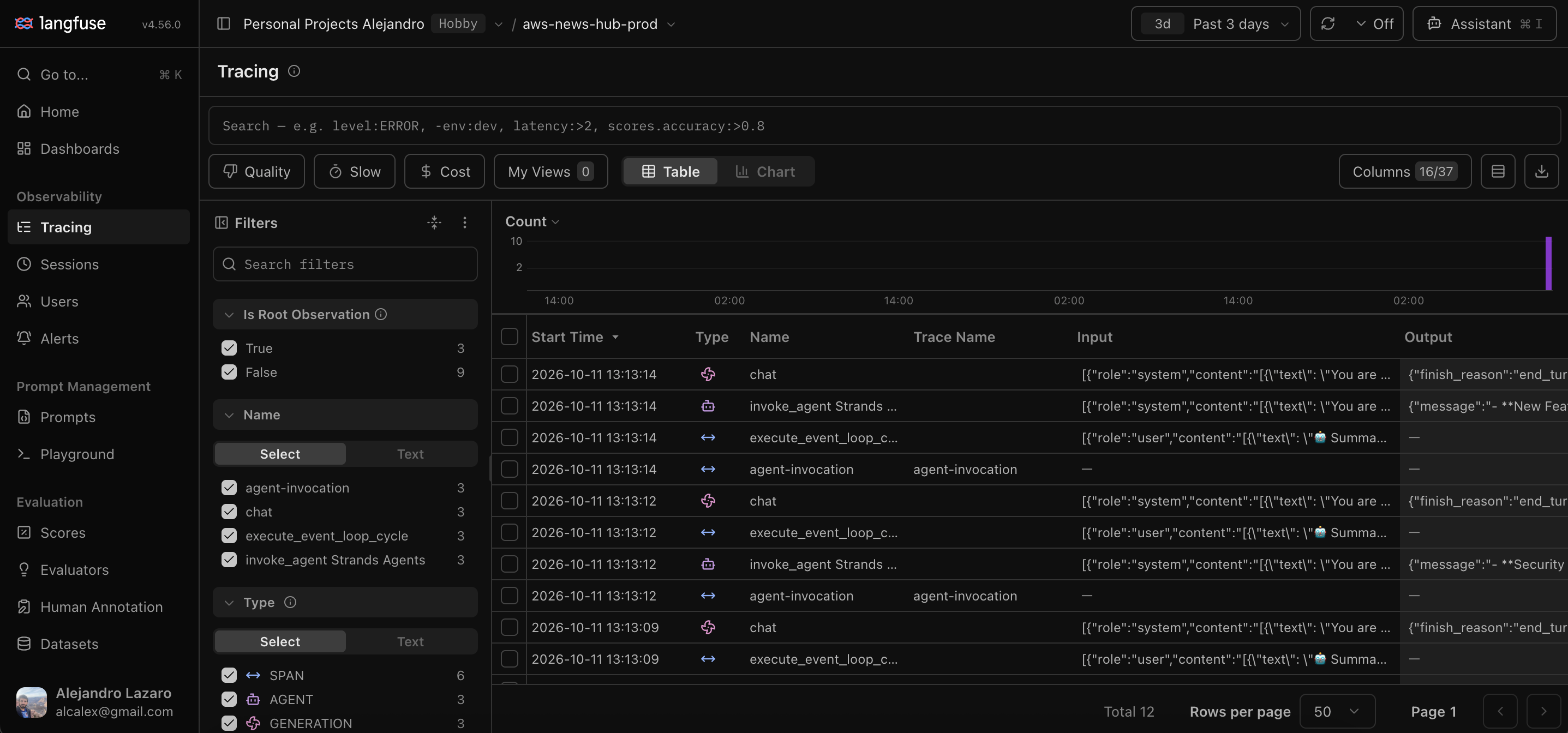Uncheck the AGENT type filter

pos(229,699)
